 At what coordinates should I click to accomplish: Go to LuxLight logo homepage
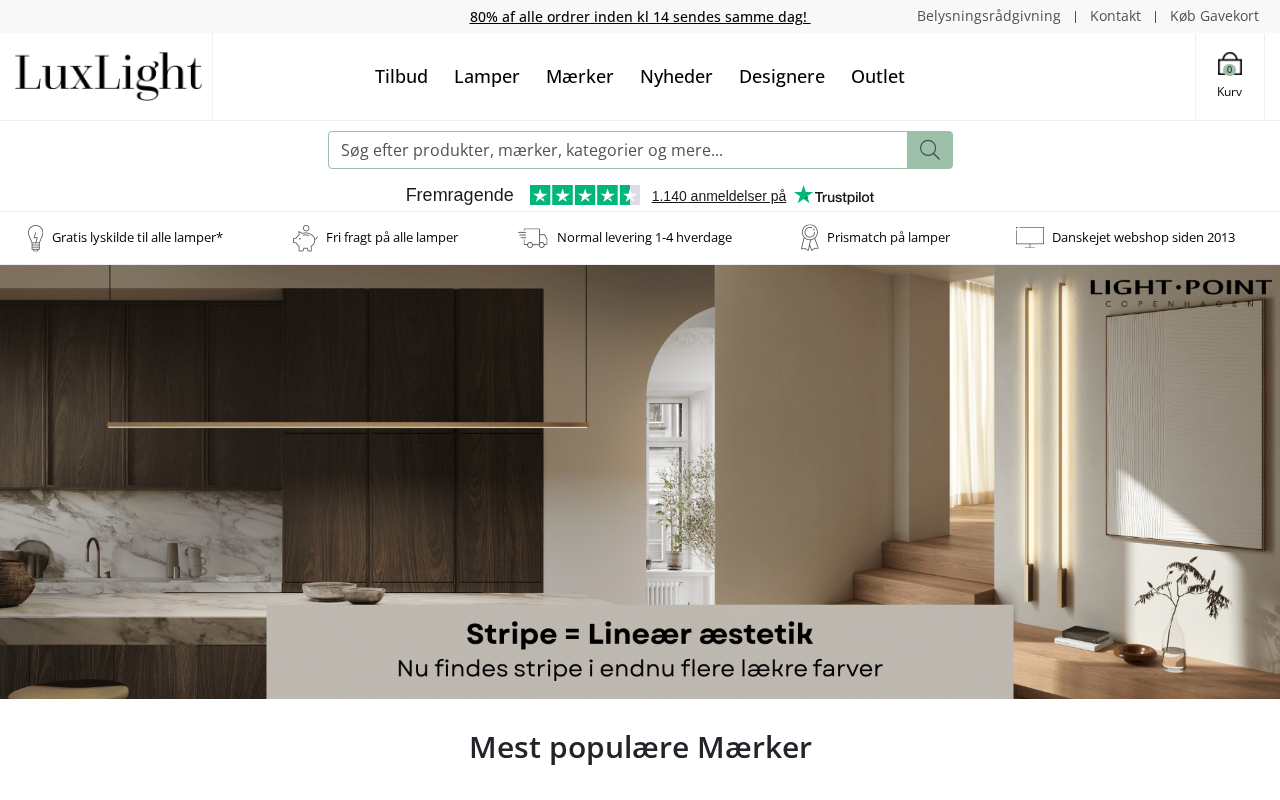coord(108,76)
